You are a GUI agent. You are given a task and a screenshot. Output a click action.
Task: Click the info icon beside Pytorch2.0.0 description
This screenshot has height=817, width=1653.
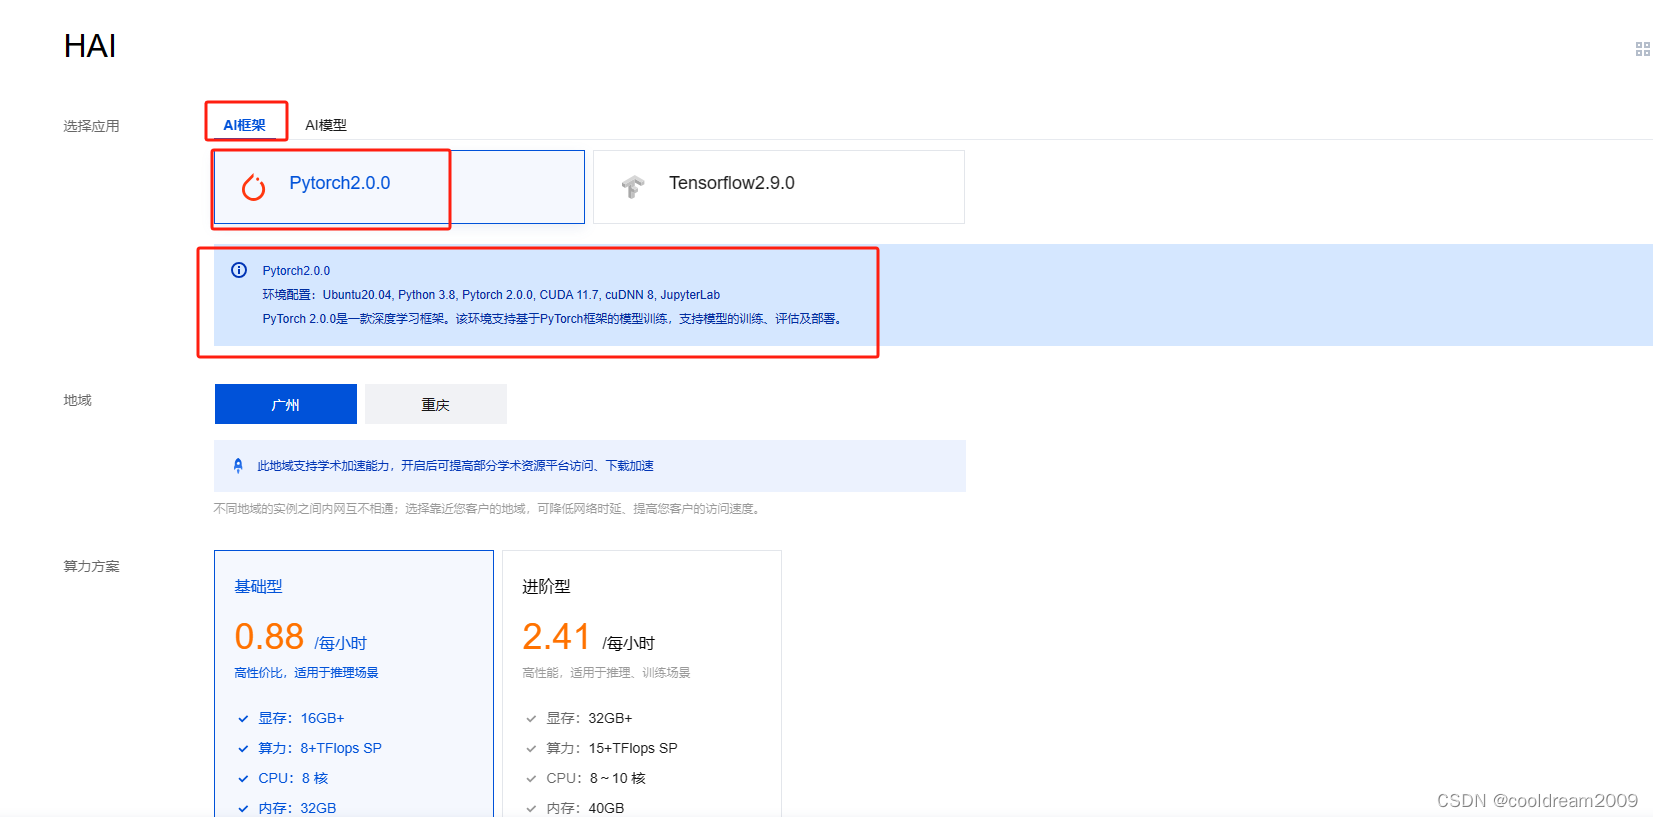239,270
